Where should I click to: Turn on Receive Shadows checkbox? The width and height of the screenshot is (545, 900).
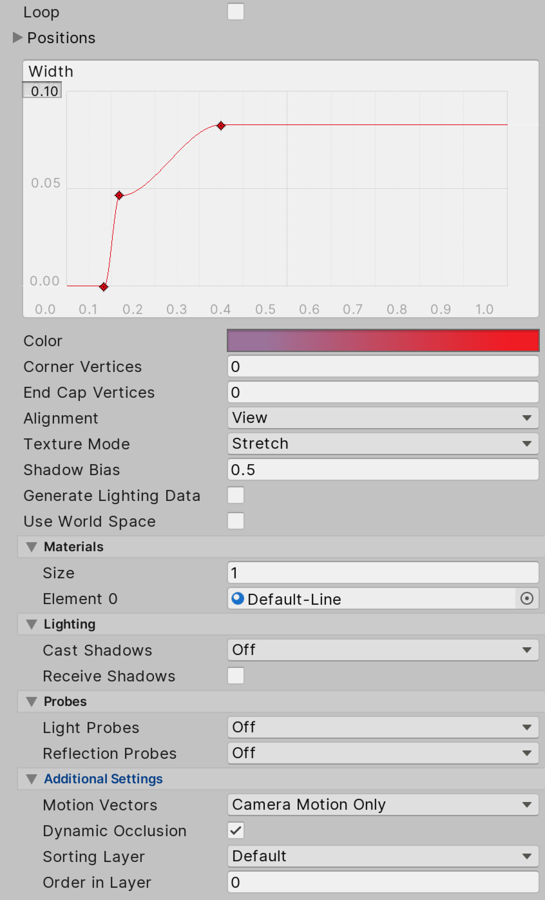(236, 676)
